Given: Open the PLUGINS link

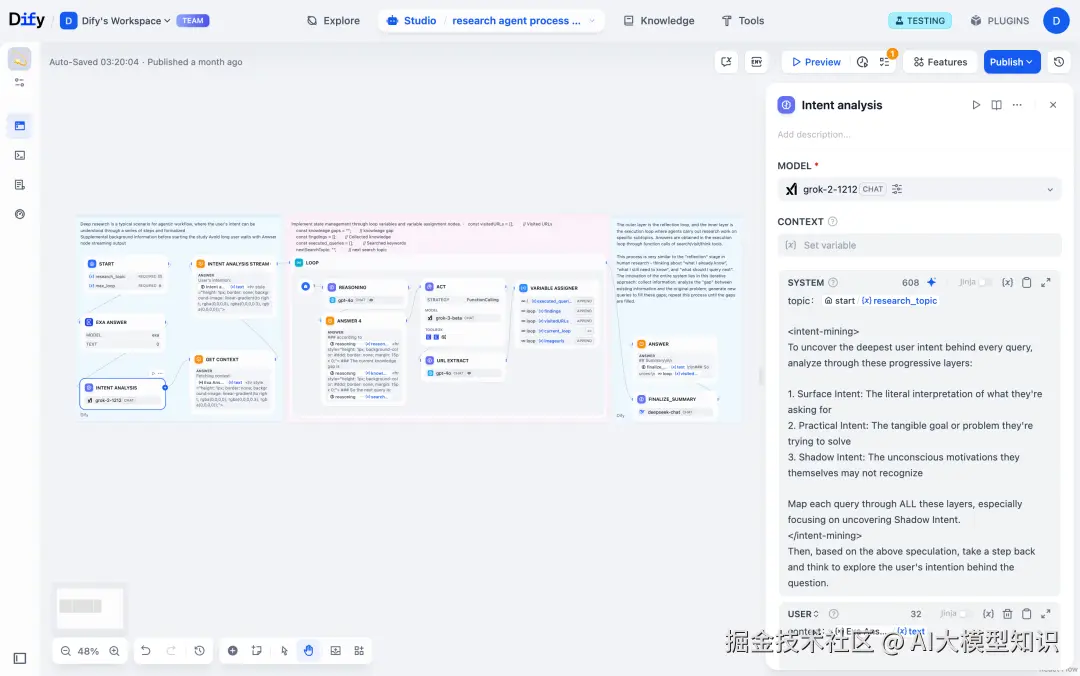Looking at the screenshot, I should 999,21.
